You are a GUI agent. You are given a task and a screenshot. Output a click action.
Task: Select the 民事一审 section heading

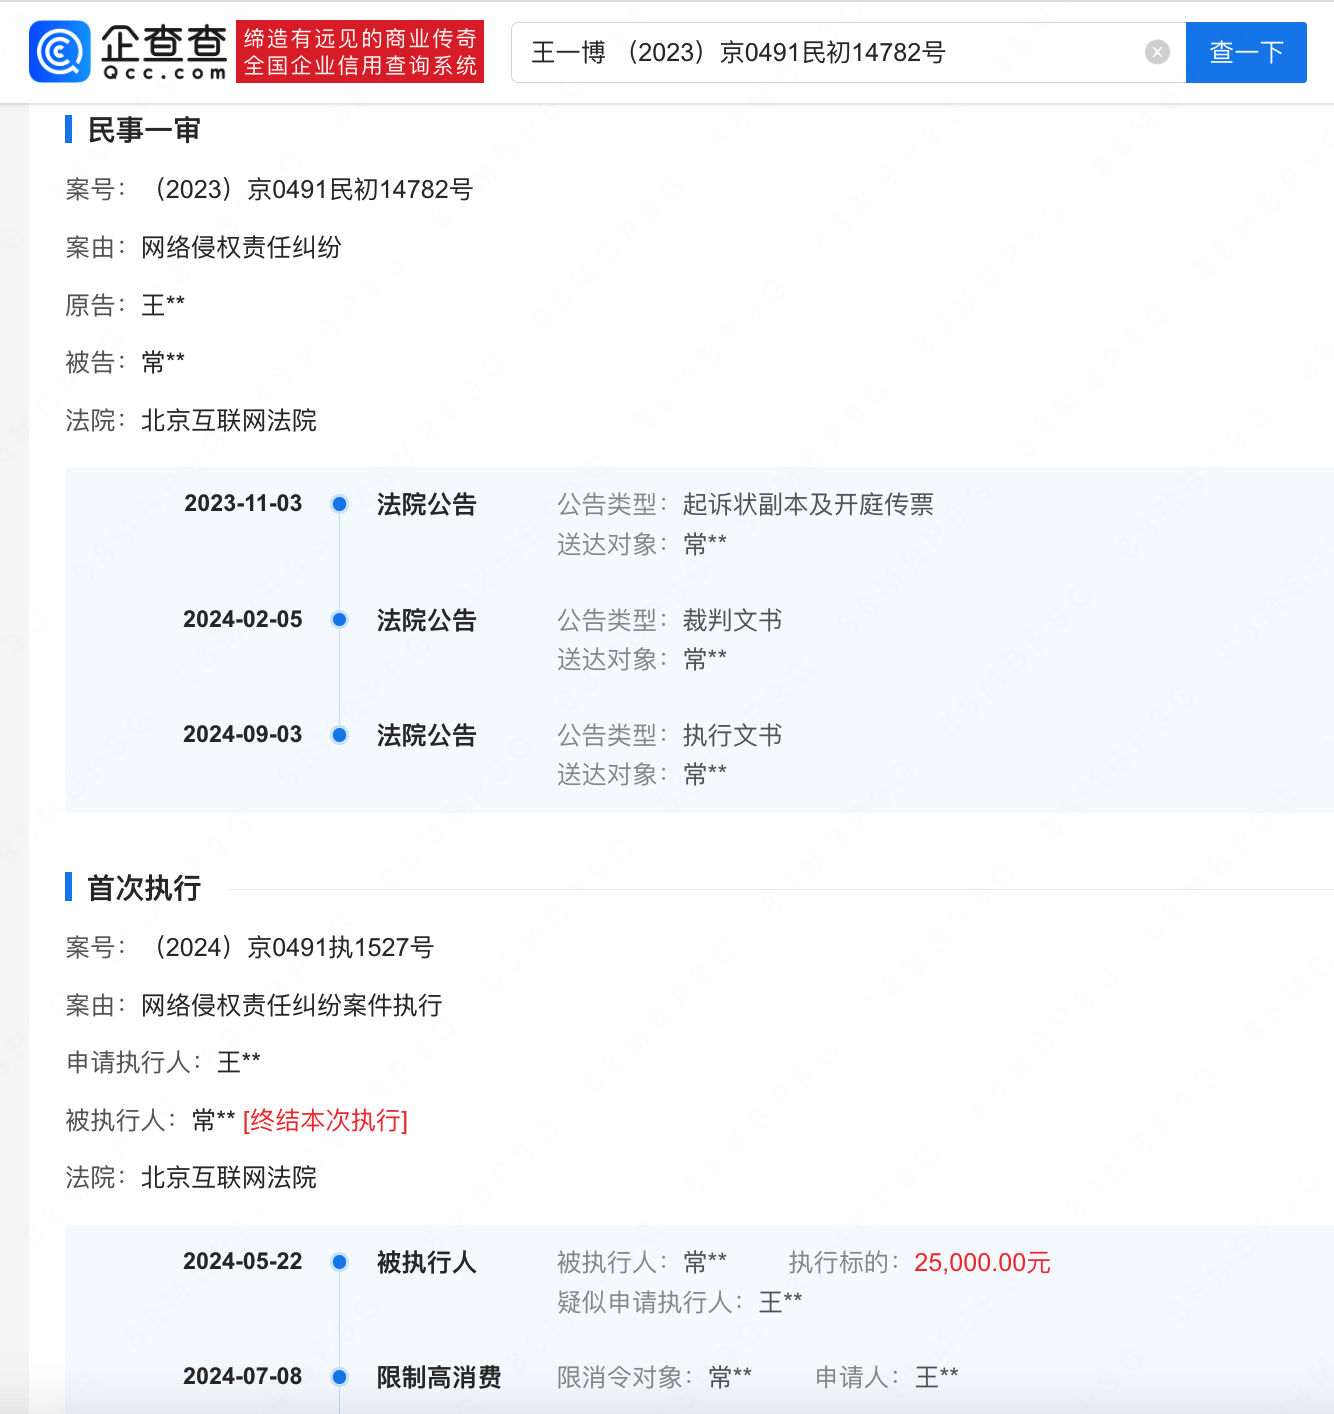pos(144,130)
